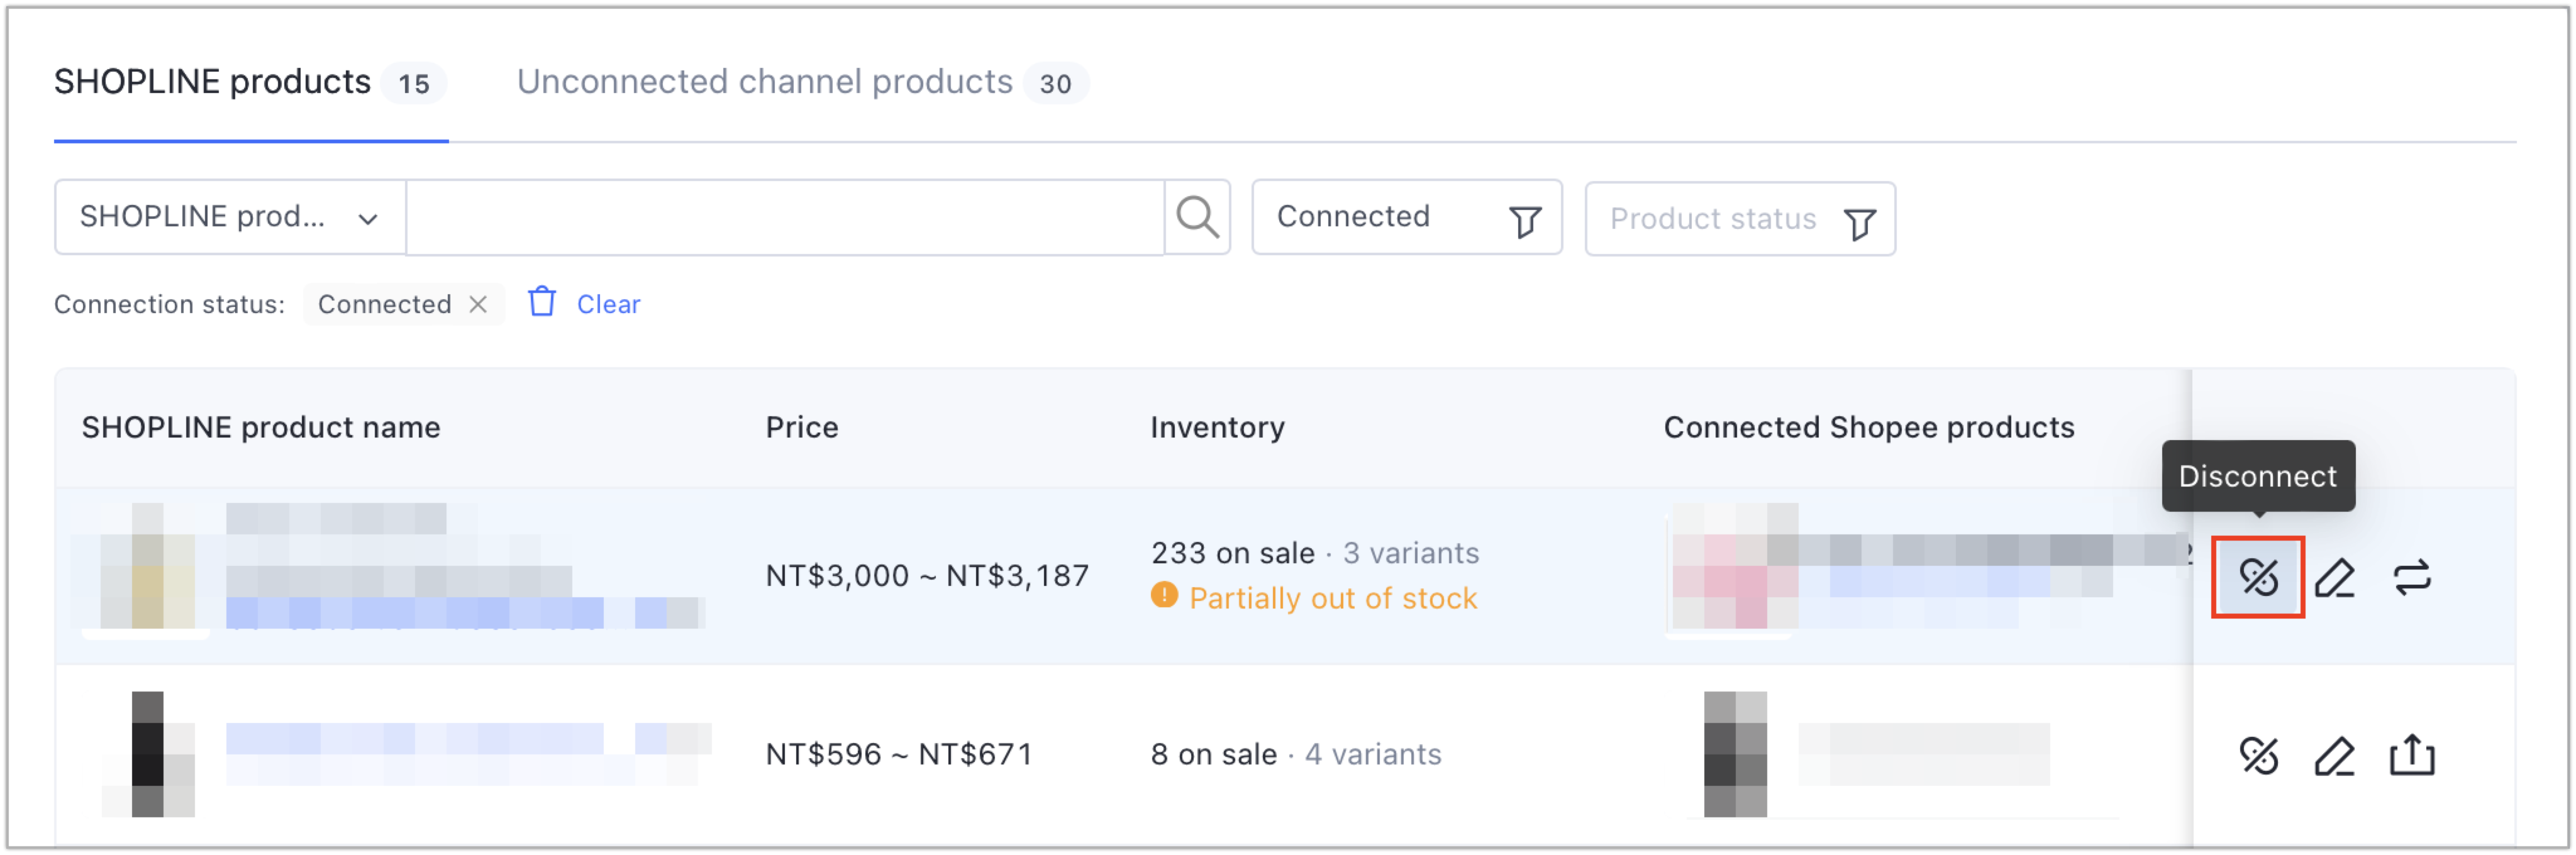
Task: Click the count badge 30 on the Unconnected tab
Action: 1055,84
